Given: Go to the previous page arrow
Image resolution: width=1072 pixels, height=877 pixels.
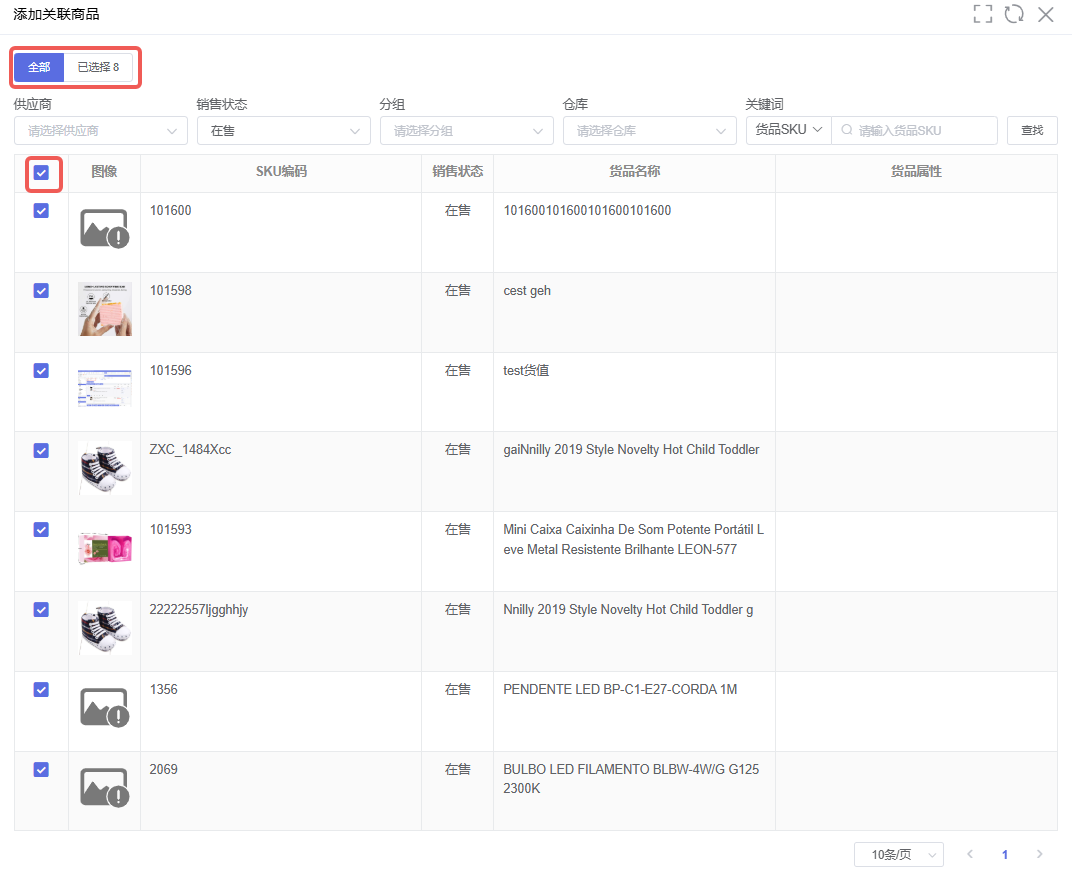Looking at the screenshot, I should tap(969, 854).
